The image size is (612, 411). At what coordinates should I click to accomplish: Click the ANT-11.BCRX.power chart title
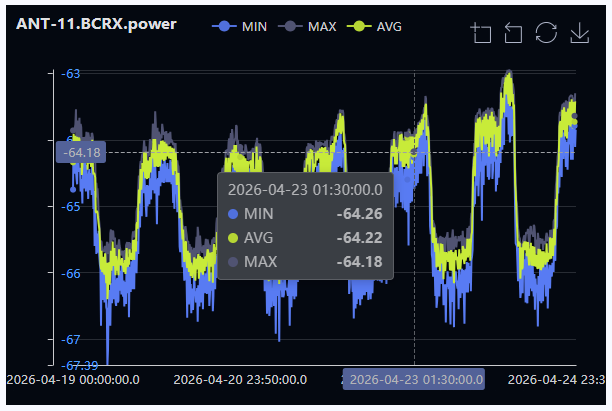coord(96,24)
